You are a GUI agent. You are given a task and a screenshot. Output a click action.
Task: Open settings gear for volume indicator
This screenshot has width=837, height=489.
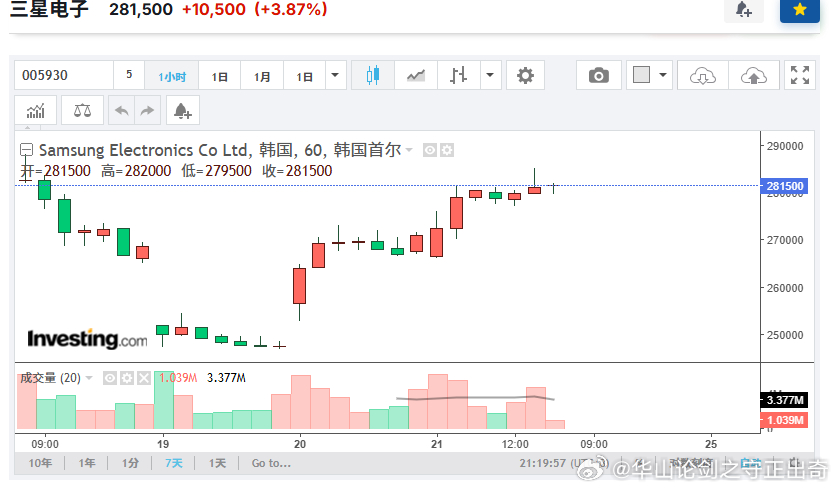click(x=127, y=378)
